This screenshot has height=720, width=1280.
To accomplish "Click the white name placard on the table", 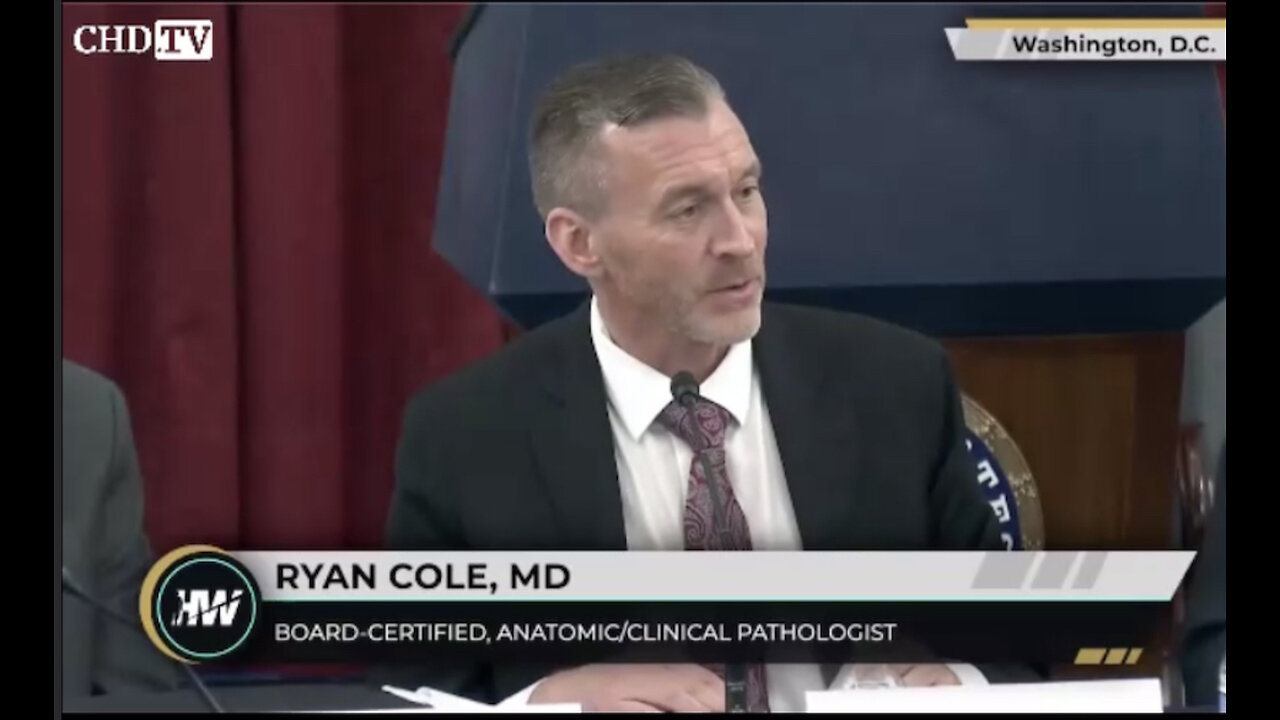I will click(983, 696).
